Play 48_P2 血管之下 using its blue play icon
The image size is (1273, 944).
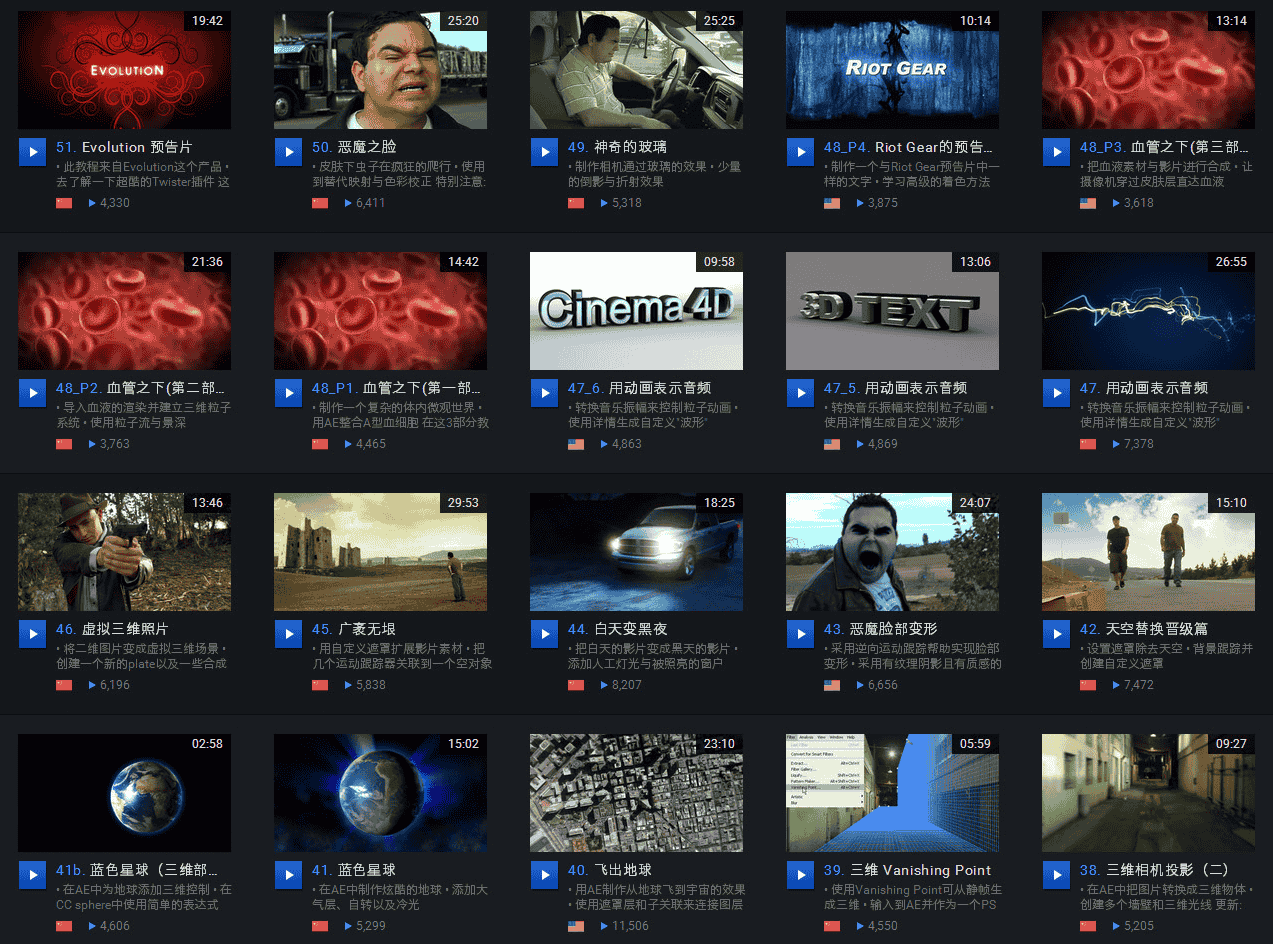[x=33, y=393]
